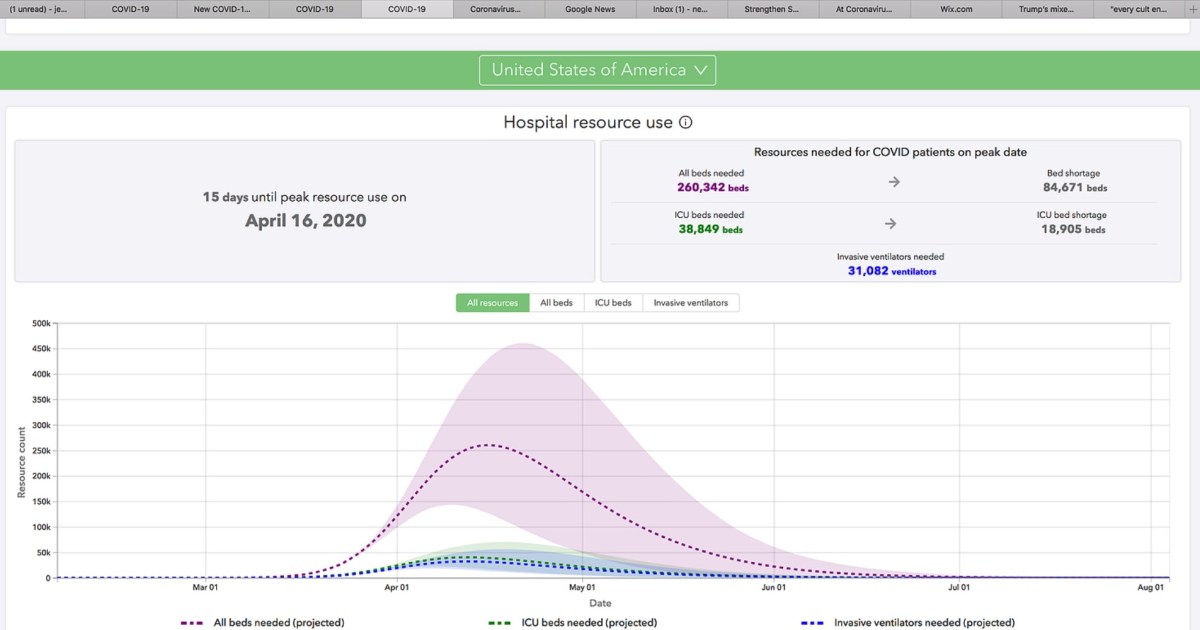Click the peak of the purple dotted curve
The height and width of the screenshot is (630, 1200).
(x=488, y=445)
